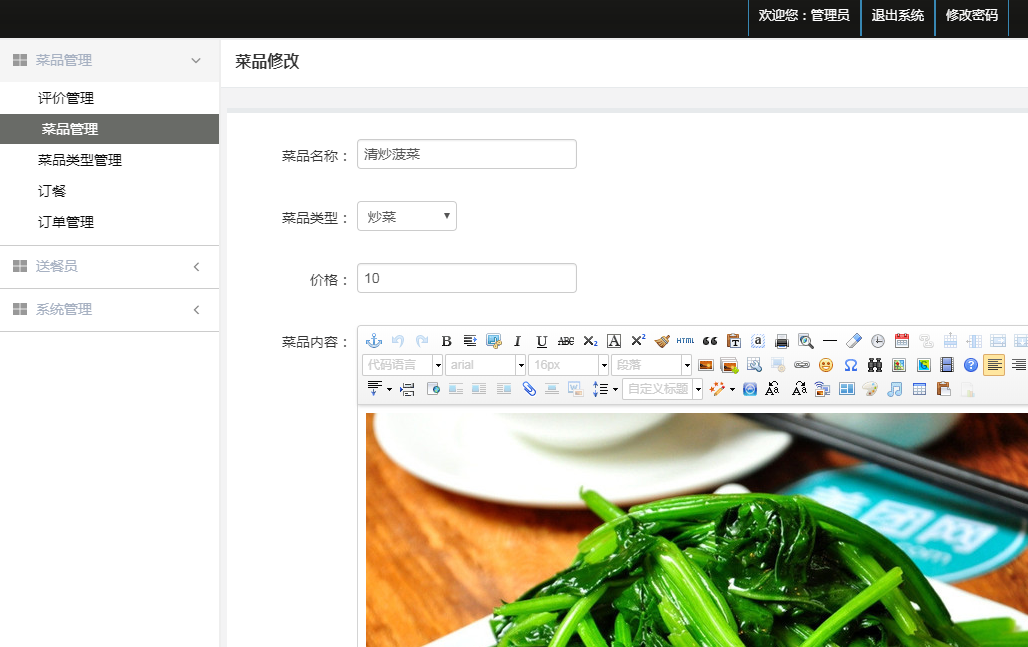Insert a table with the grid icon
1028x647 pixels.
click(919, 389)
